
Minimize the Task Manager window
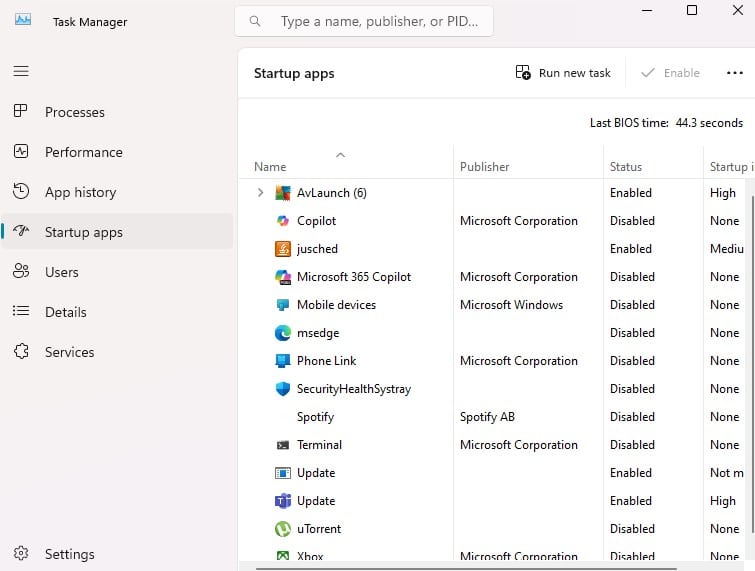(x=647, y=10)
